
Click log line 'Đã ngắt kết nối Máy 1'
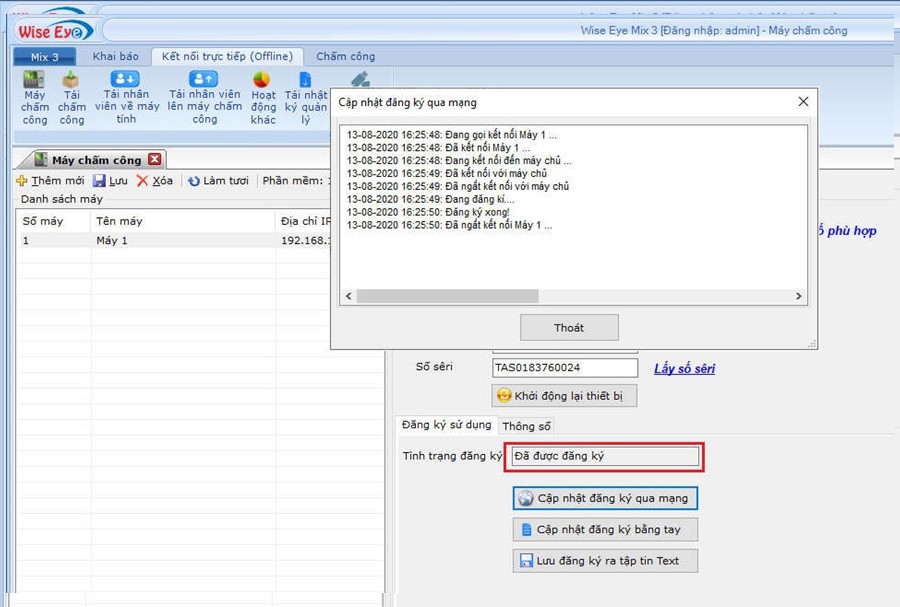tap(449, 225)
